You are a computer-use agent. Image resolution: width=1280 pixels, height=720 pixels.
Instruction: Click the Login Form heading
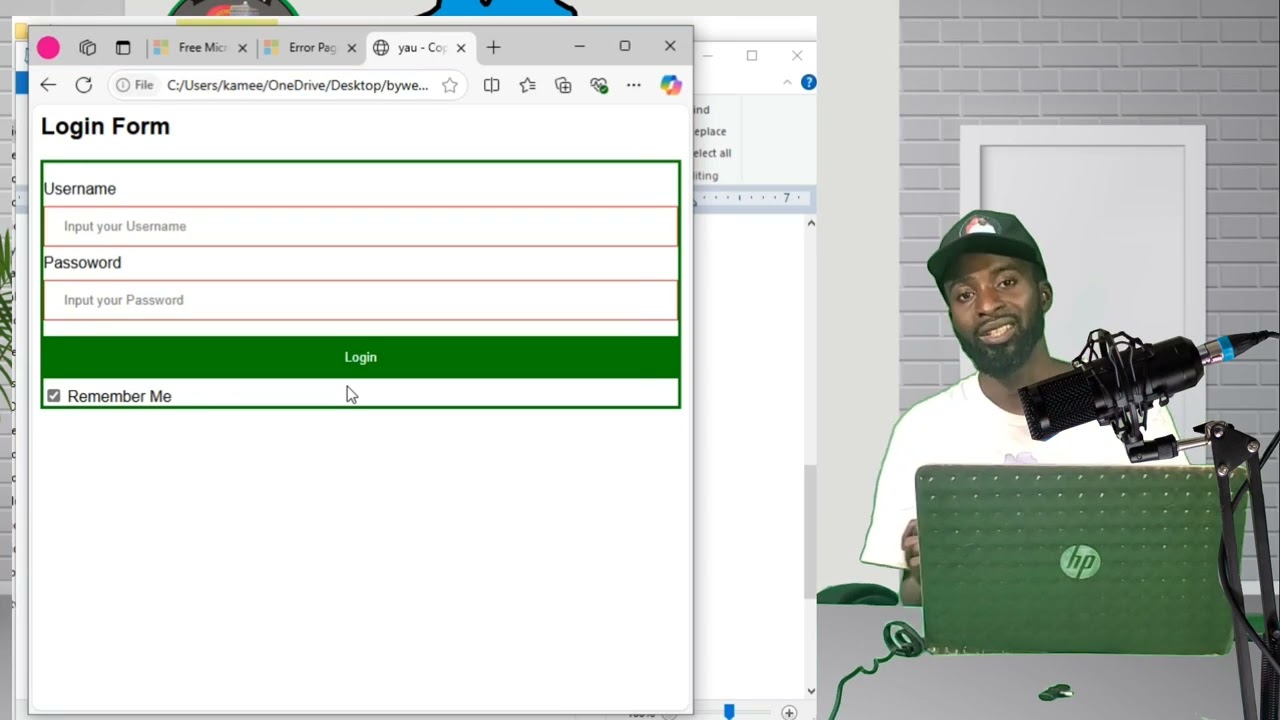(x=105, y=126)
